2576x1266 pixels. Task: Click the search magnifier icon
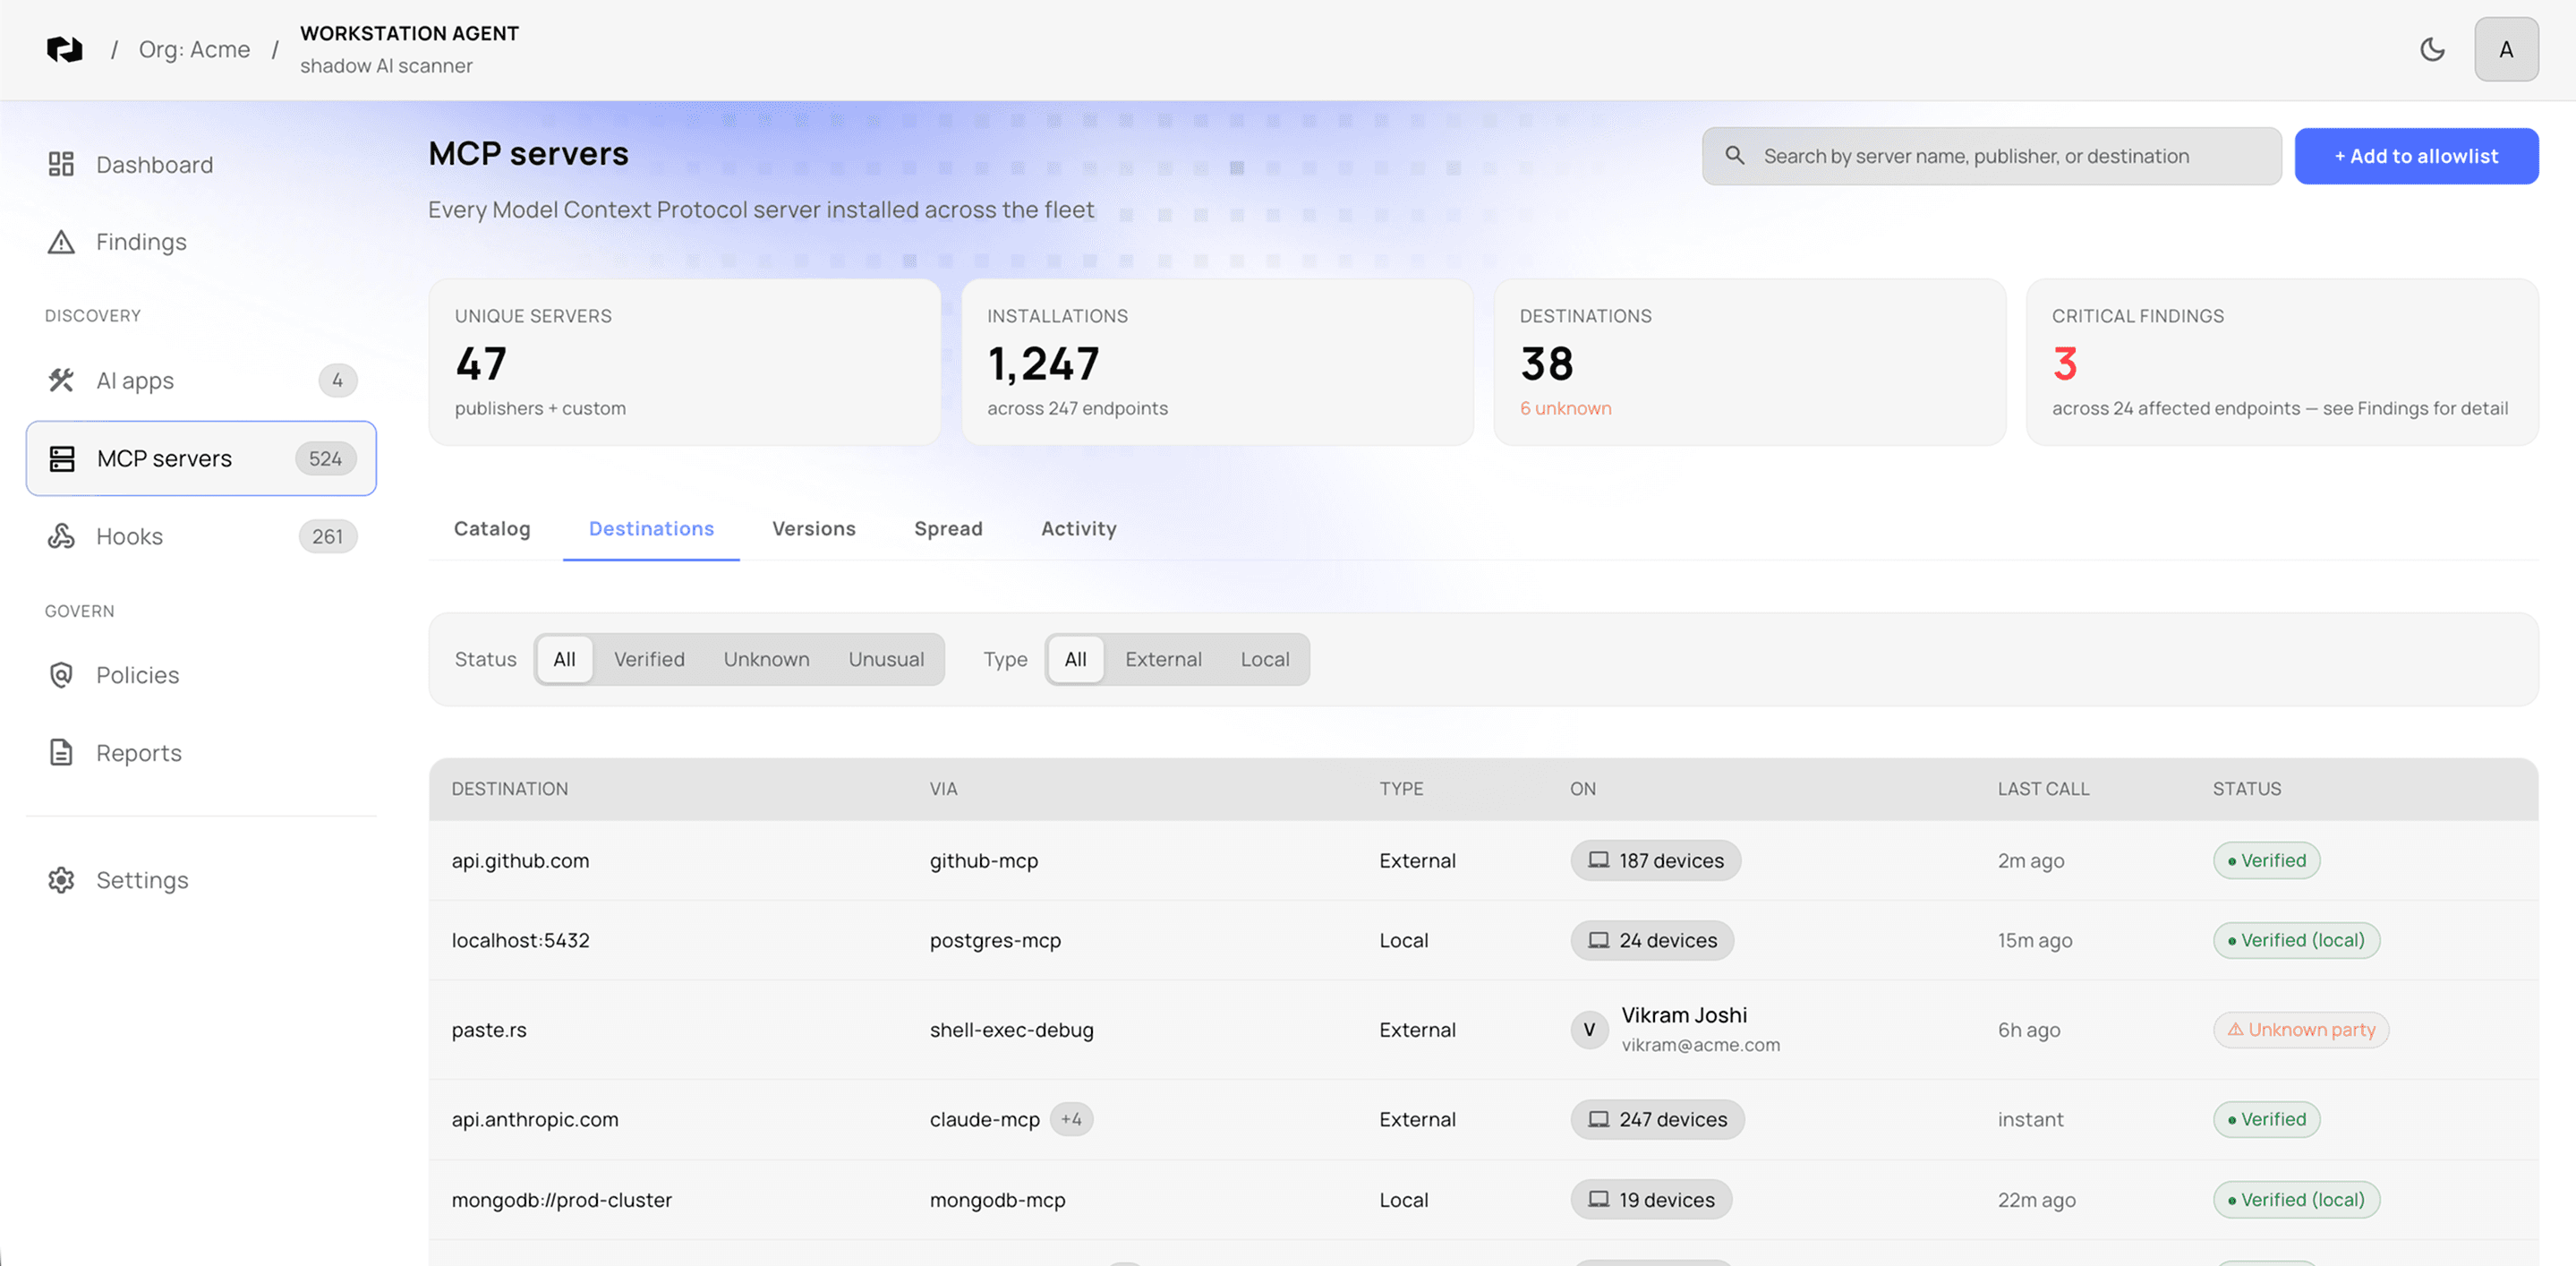click(x=1735, y=155)
